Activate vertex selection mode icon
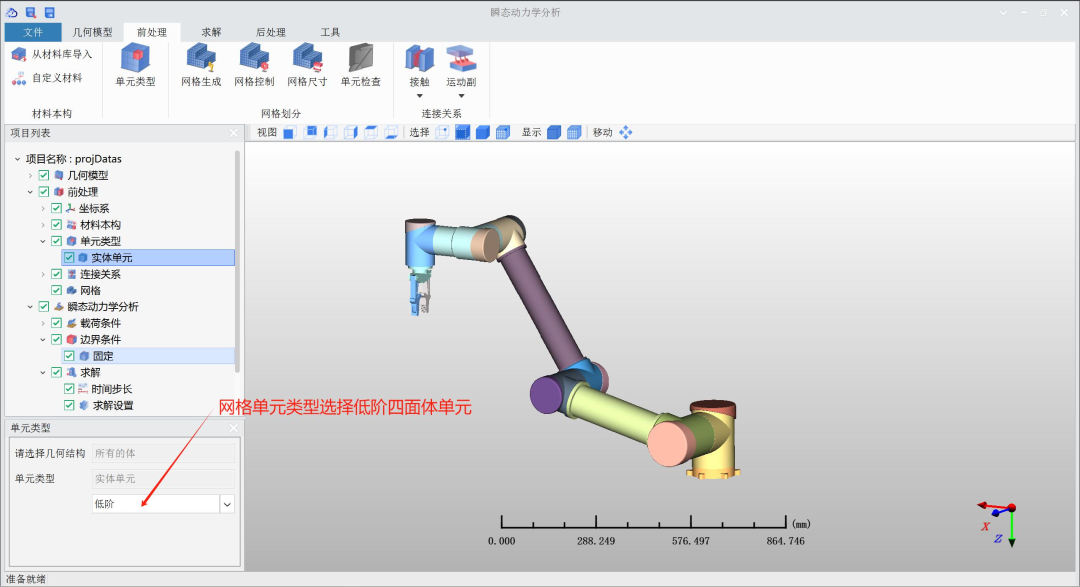The image size is (1080, 587). tap(442, 132)
